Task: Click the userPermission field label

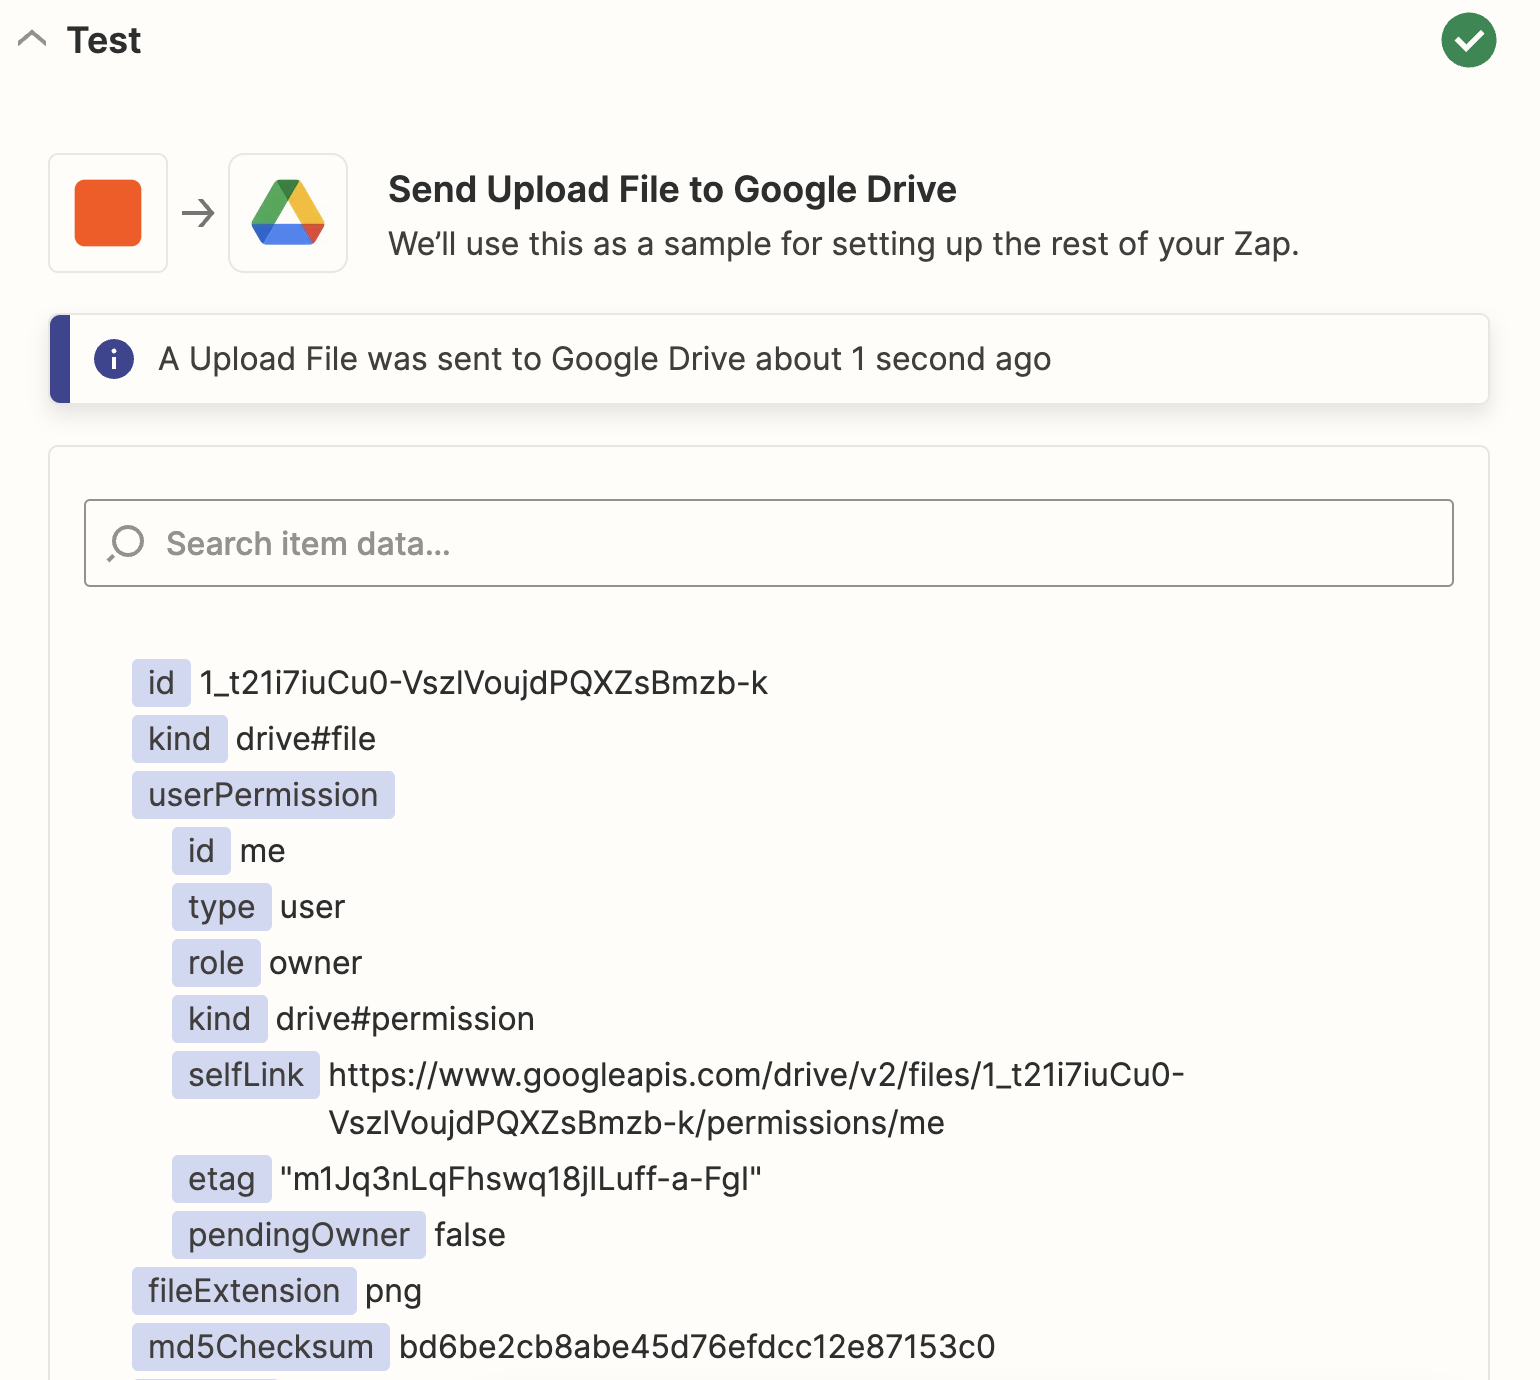Action: 263,795
